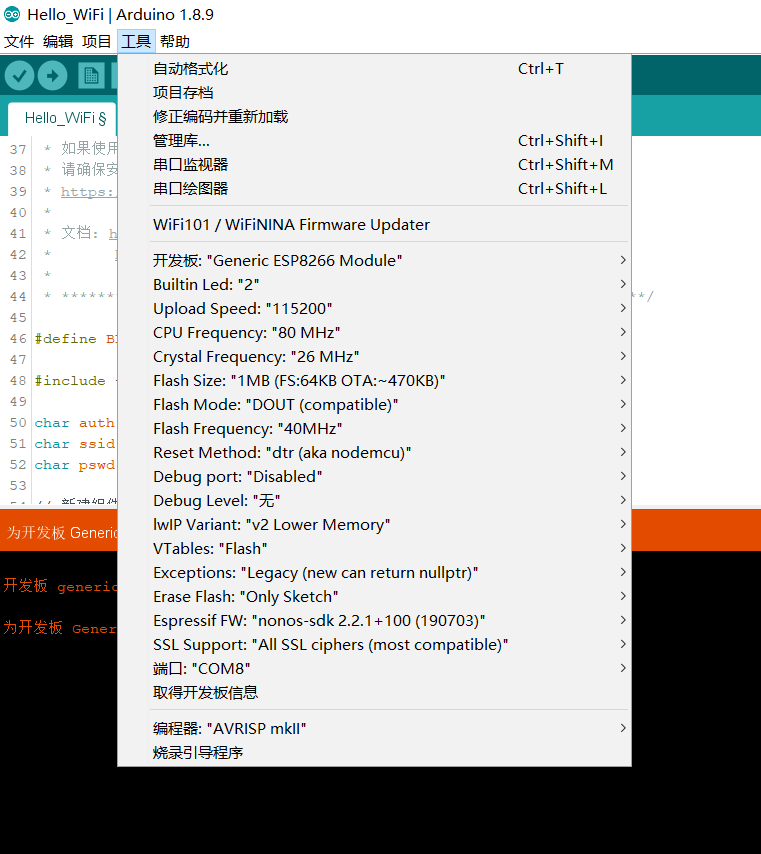This screenshot has width=761, height=854.
Task: Expand the 端口 COM8 submenu
Action: tap(374, 668)
